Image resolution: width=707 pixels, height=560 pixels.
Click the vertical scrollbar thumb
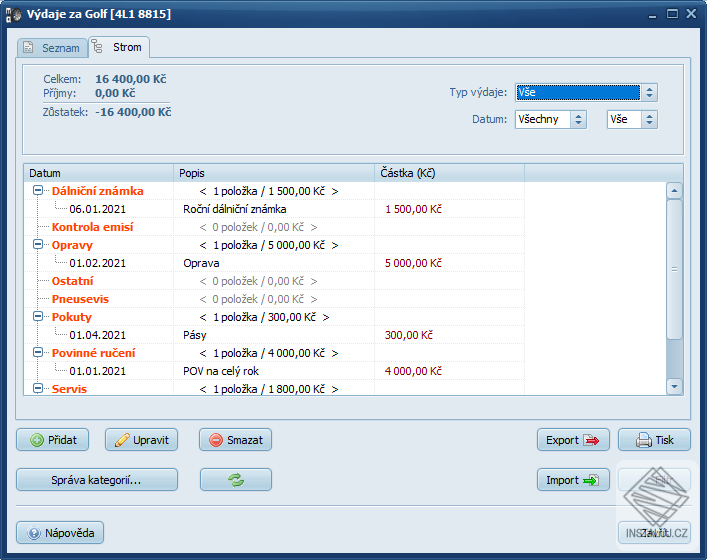pos(674,269)
